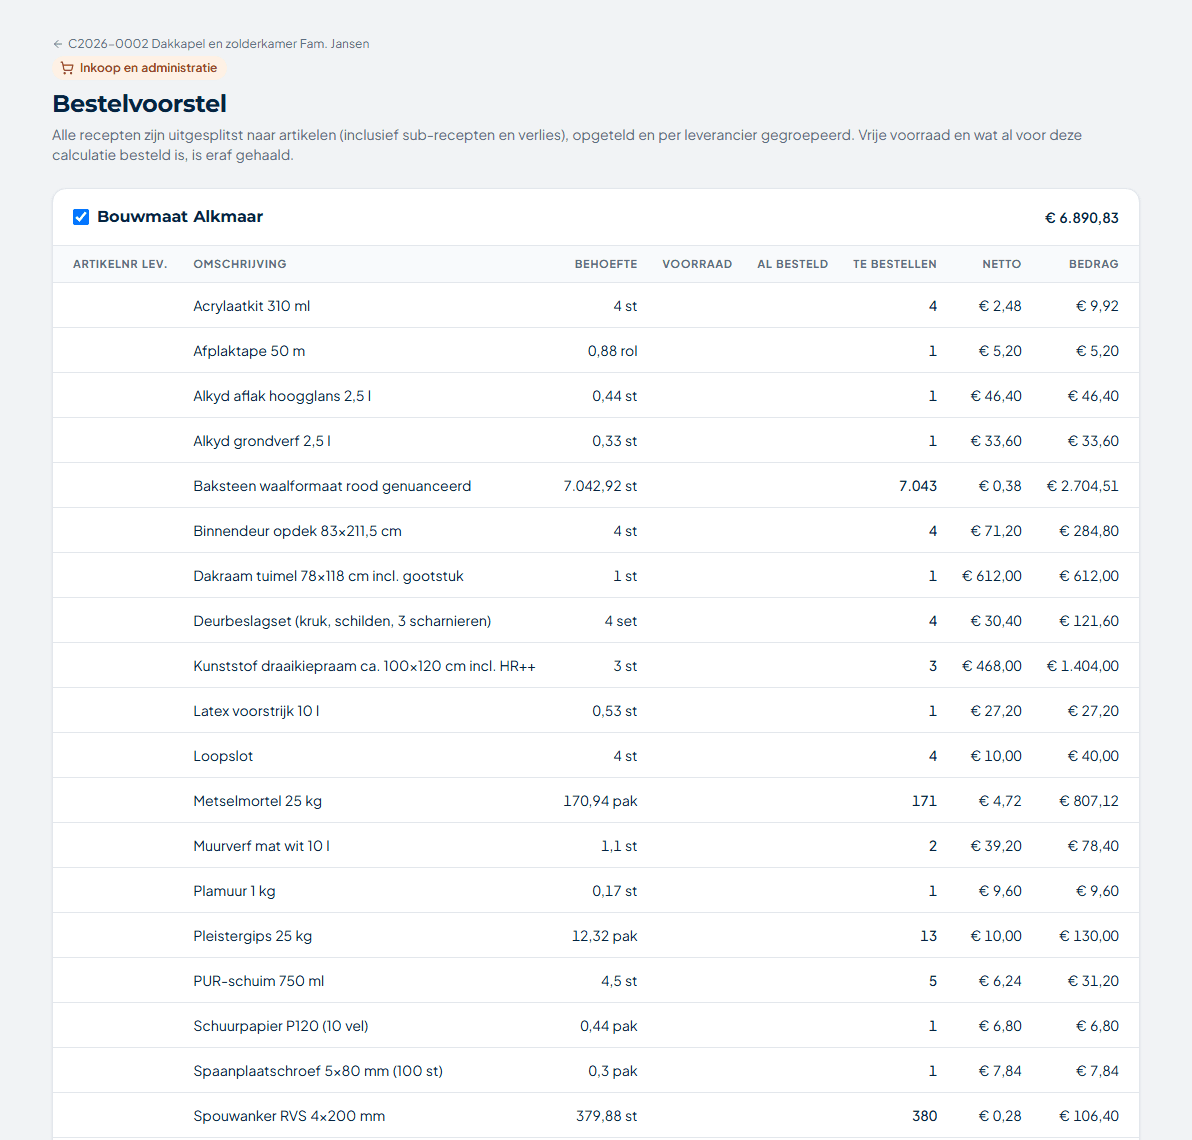The height and width of the screenshot is (1140, 1192).
Task: Click the BEHOEFTE column header
Action: pos(606,264)
